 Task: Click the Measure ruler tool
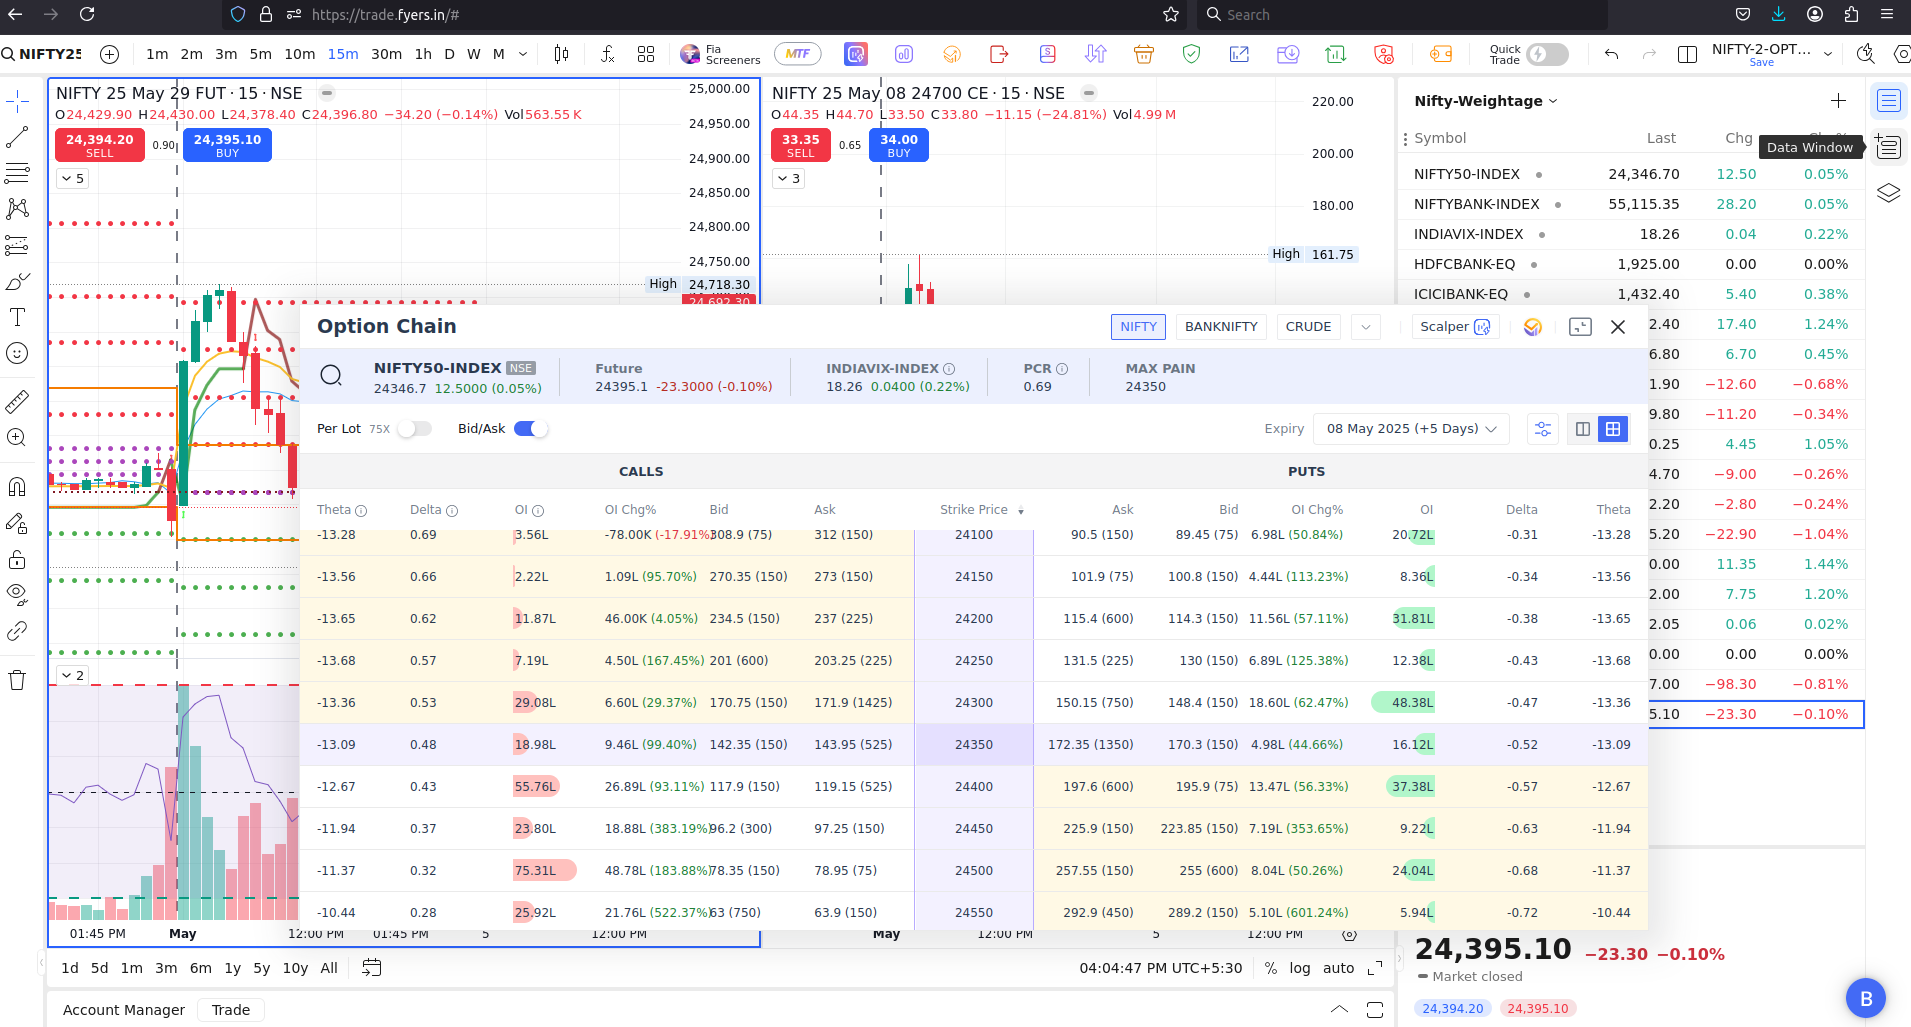[17, 402]
